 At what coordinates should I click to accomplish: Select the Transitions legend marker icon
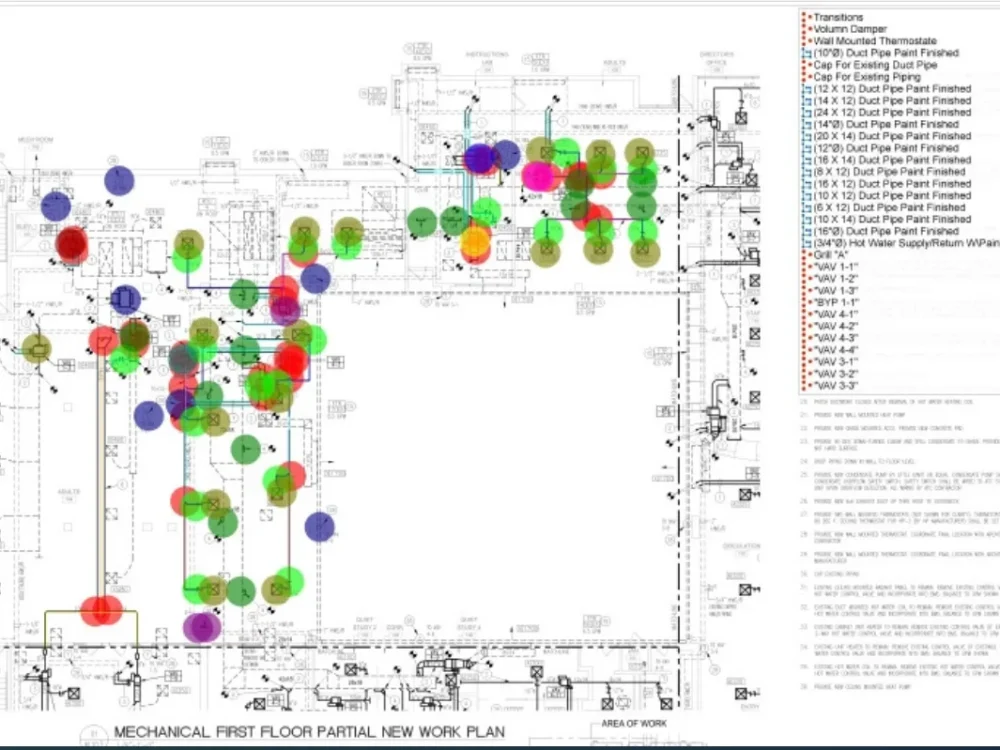[x=806, y=16]
